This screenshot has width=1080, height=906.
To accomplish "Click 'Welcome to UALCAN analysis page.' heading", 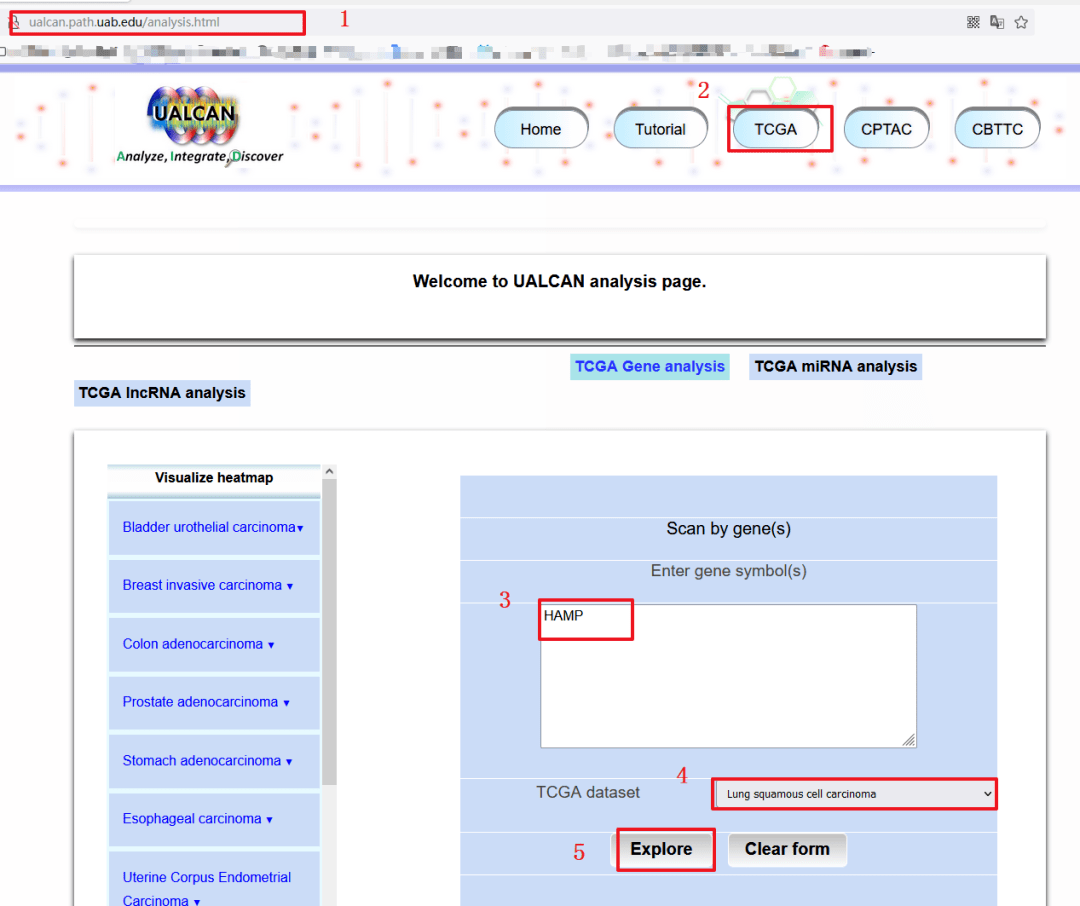I will coord(559,281).
